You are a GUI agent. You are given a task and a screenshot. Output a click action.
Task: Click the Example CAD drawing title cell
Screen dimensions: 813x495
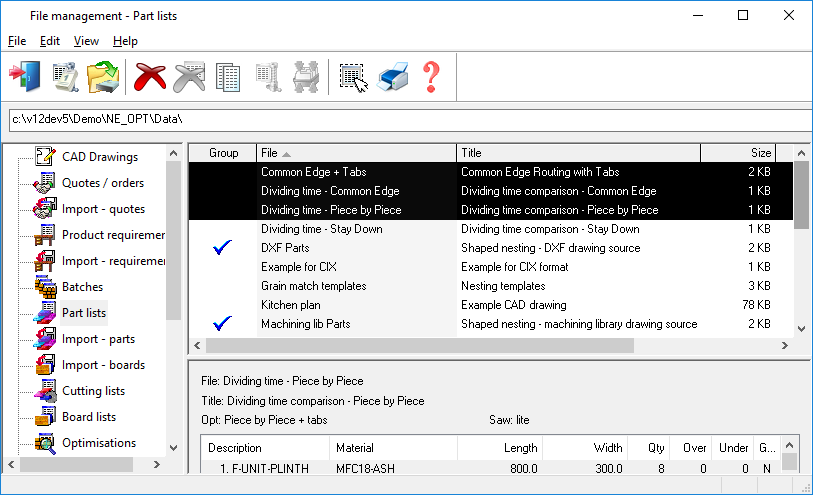(x=514, y=305)
